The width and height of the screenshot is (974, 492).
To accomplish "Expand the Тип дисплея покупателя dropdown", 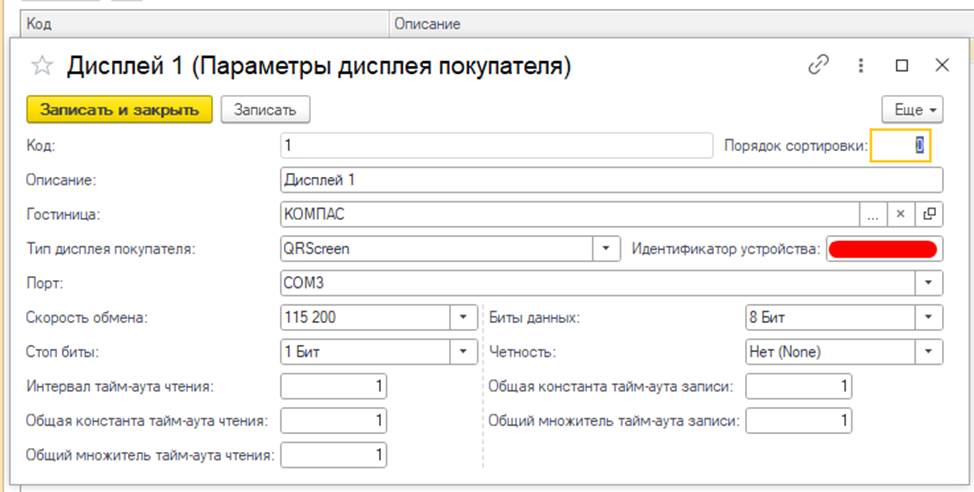I will click(x=606, y=249).
